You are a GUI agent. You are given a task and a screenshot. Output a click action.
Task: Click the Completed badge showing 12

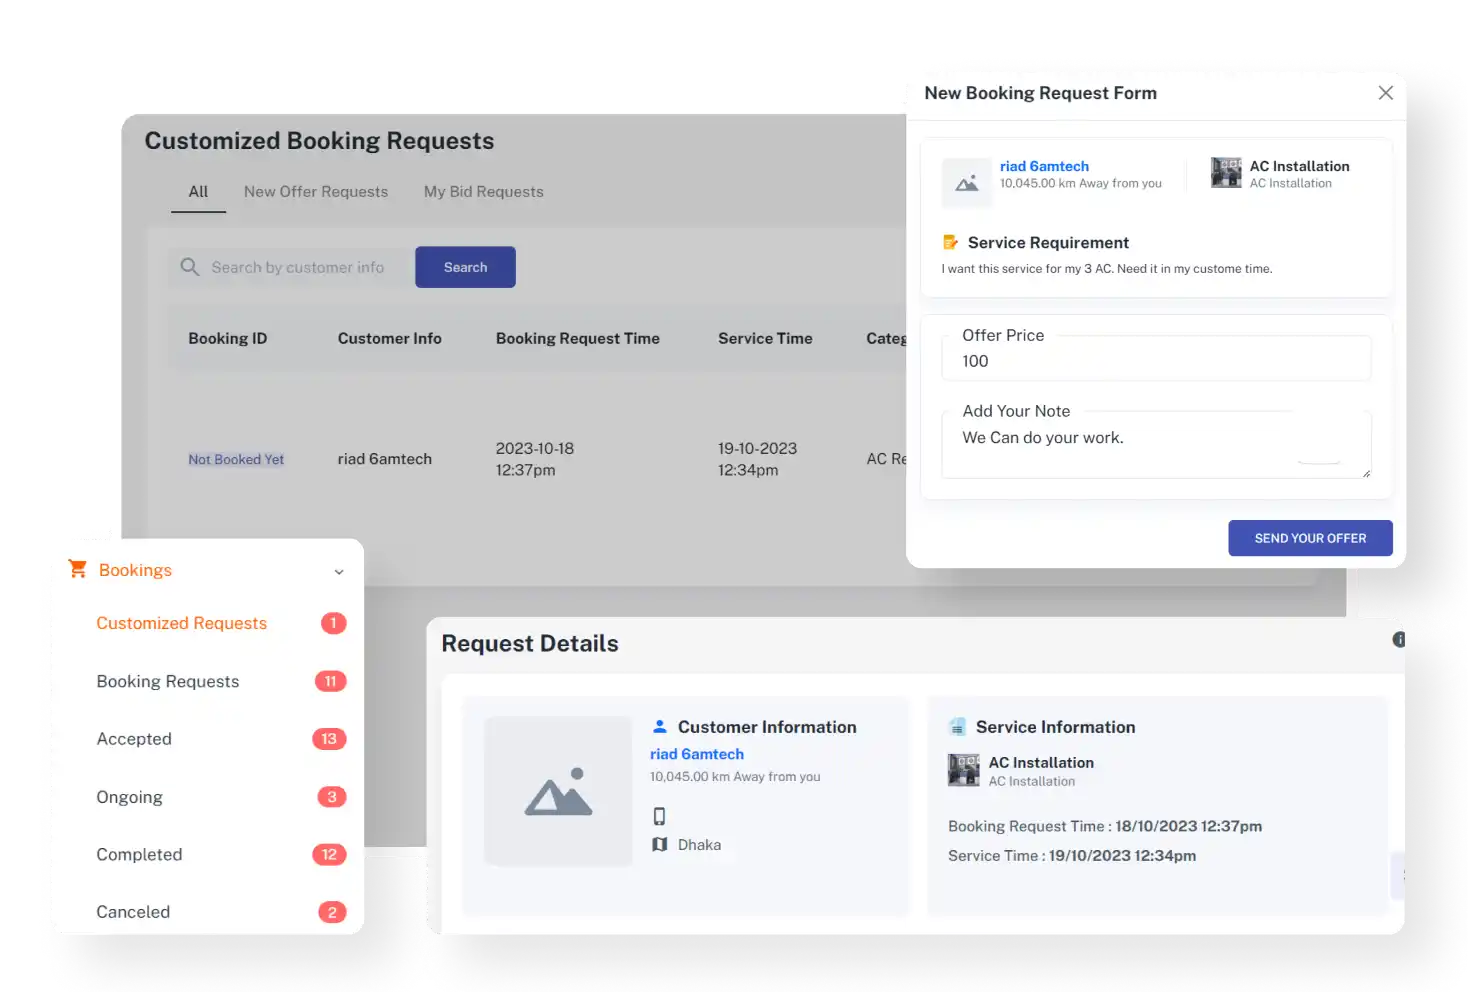tap(329, 854)
